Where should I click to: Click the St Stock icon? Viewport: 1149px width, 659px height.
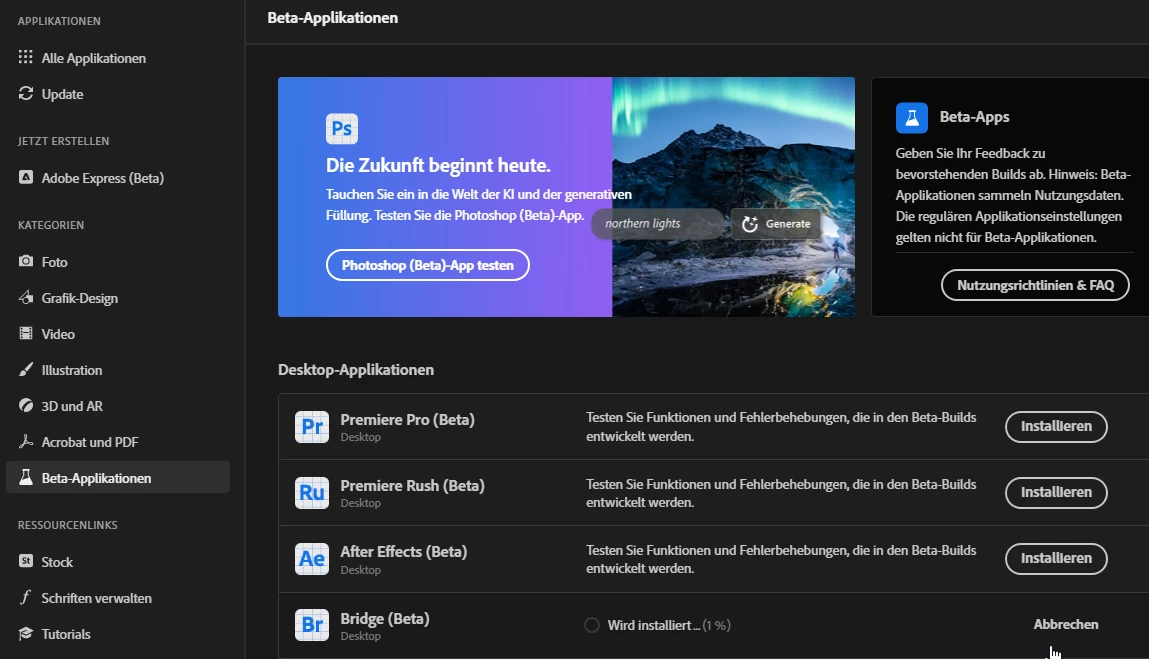tap(26, 561)
